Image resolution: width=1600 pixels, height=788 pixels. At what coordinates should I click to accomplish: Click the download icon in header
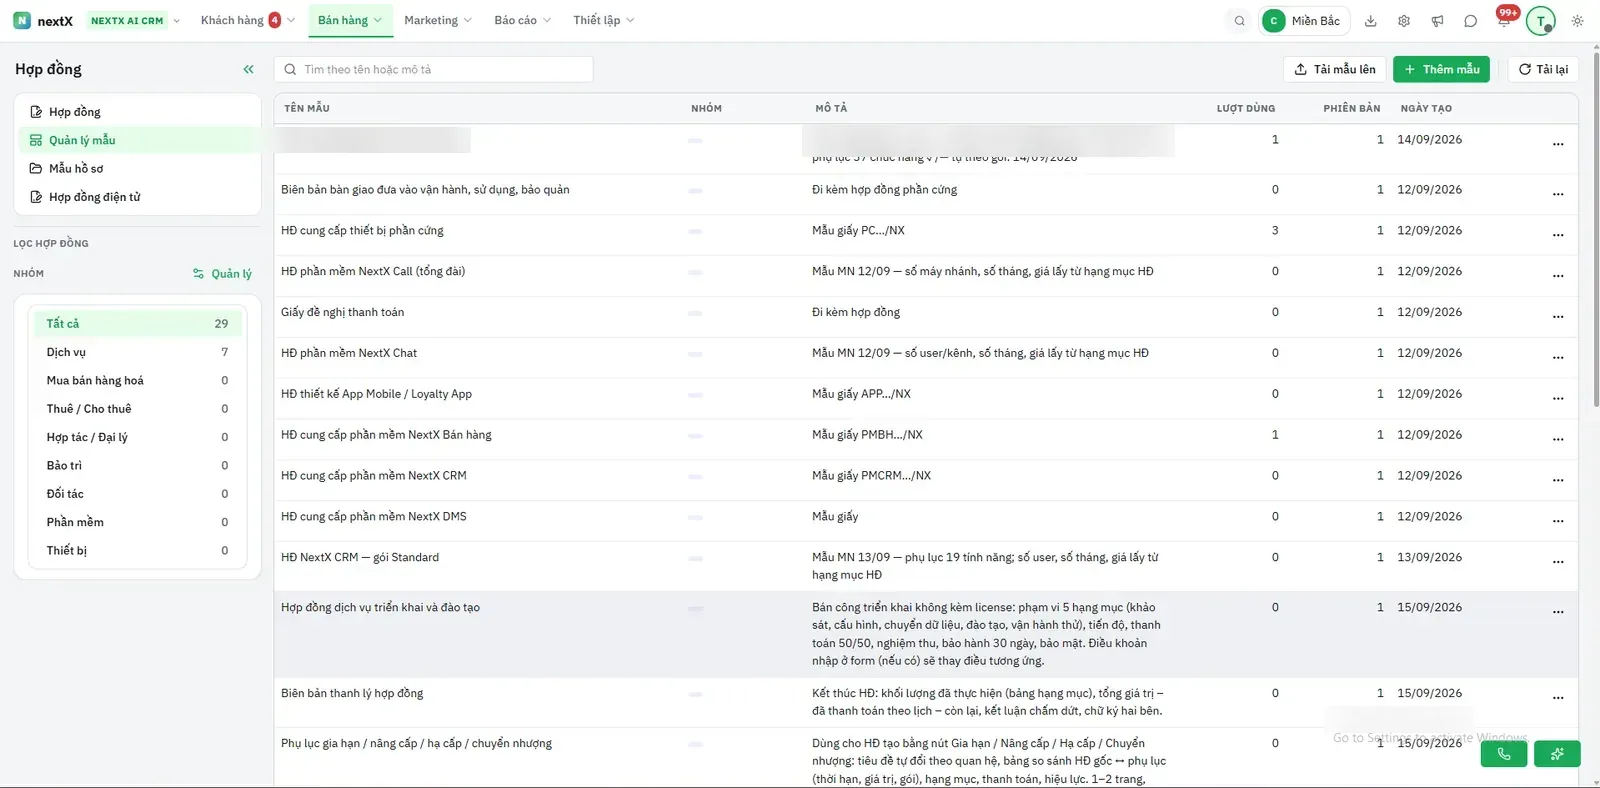(1371, 21)
